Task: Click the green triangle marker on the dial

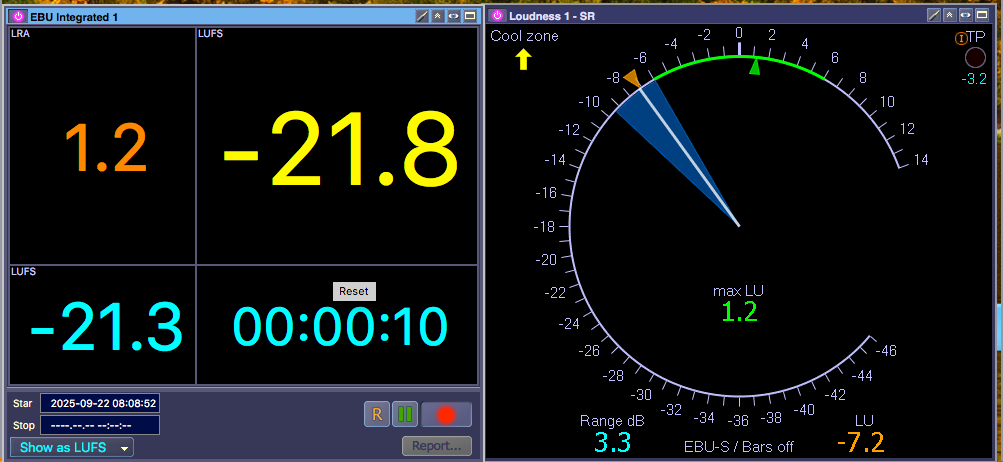Action: coord(755,67)
